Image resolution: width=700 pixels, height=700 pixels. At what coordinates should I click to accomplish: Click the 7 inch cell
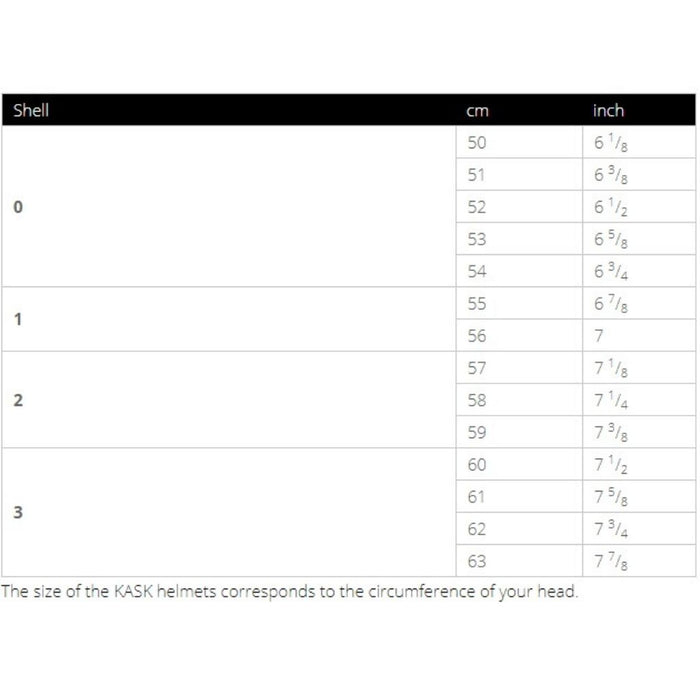pos(600,336)
